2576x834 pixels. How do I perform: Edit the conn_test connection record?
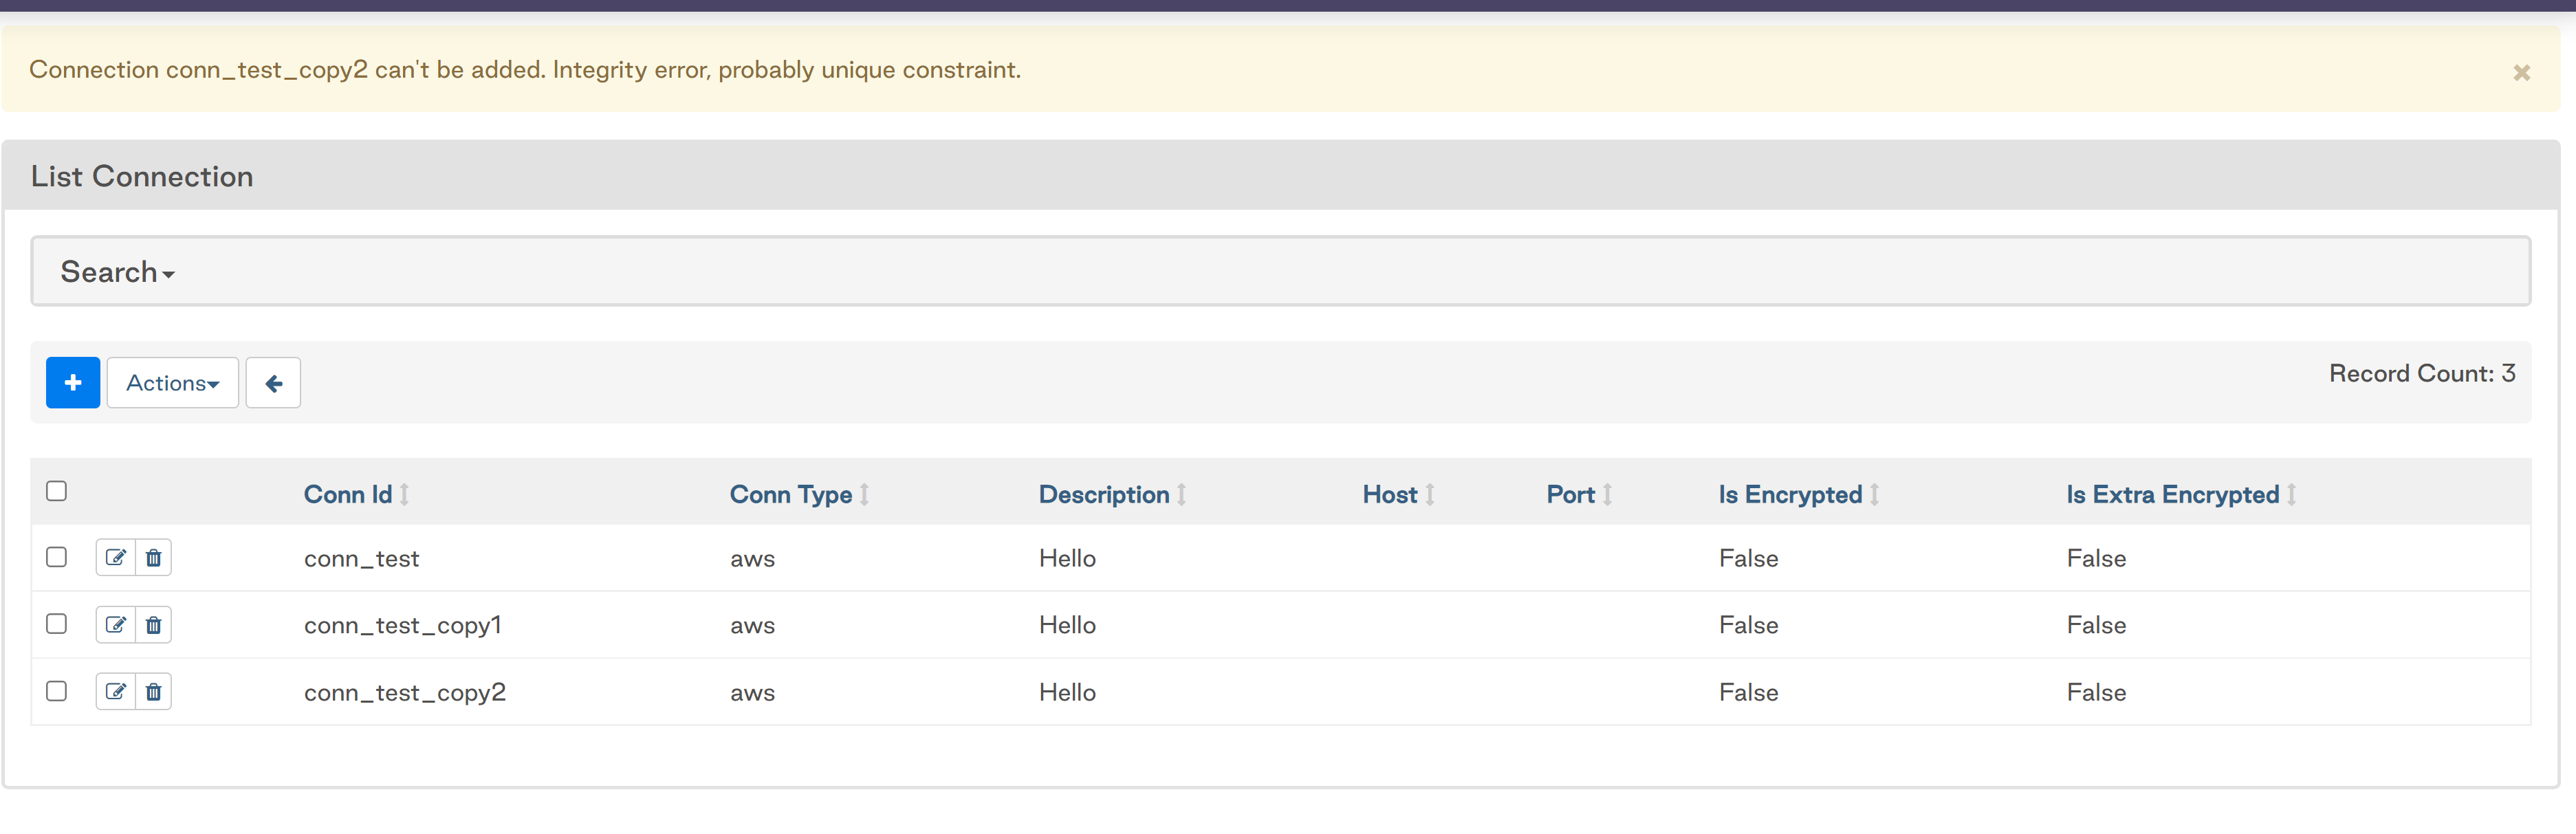pyautogui.click(x=116, y=558)
